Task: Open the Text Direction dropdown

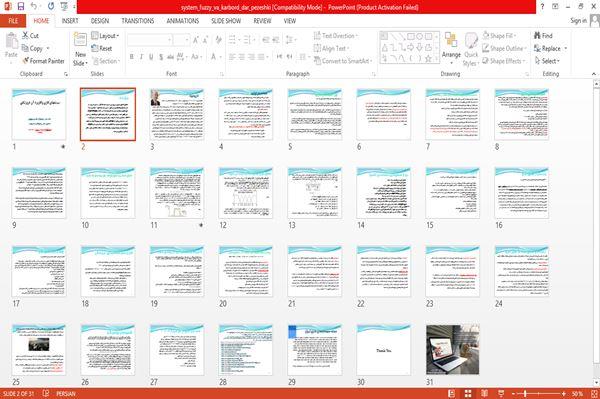Action: click(x=336, y=36)
